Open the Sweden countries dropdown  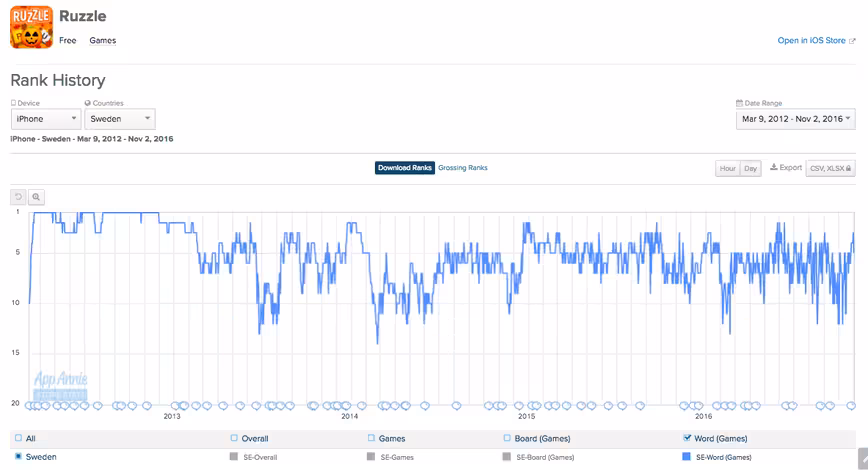click(120, 119)
